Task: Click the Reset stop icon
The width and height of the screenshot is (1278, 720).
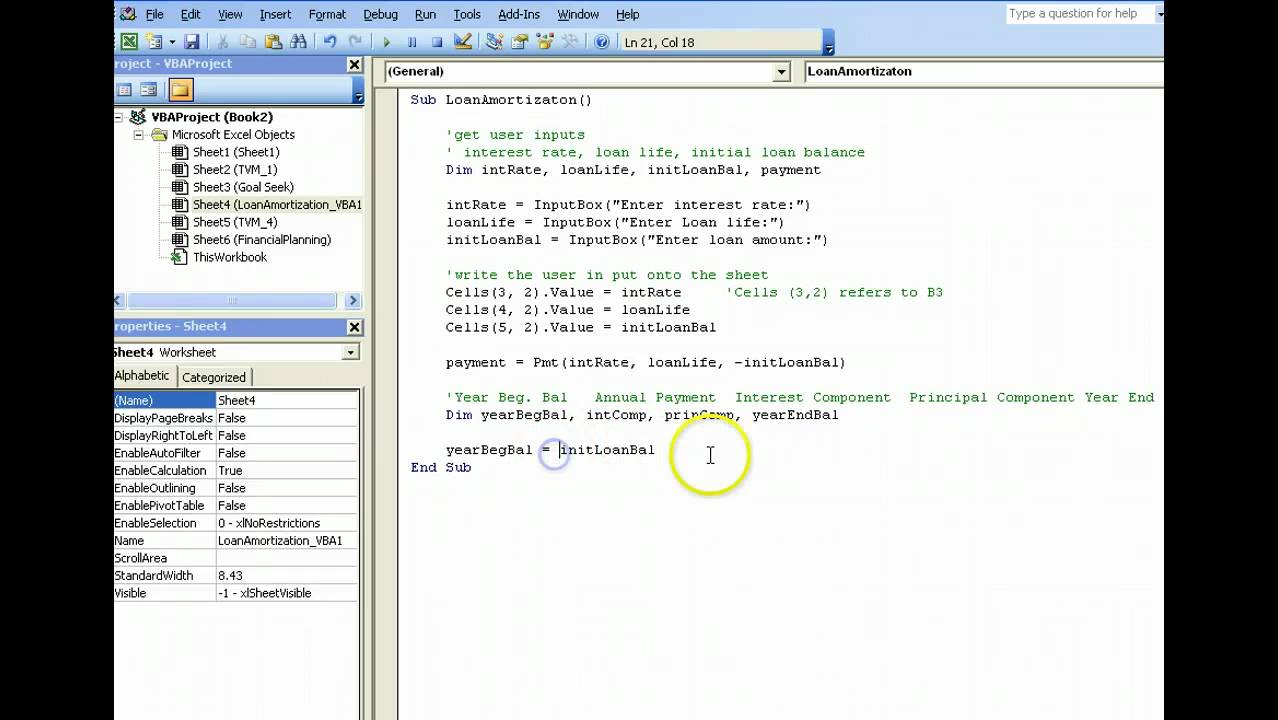Action: (437, 42)
